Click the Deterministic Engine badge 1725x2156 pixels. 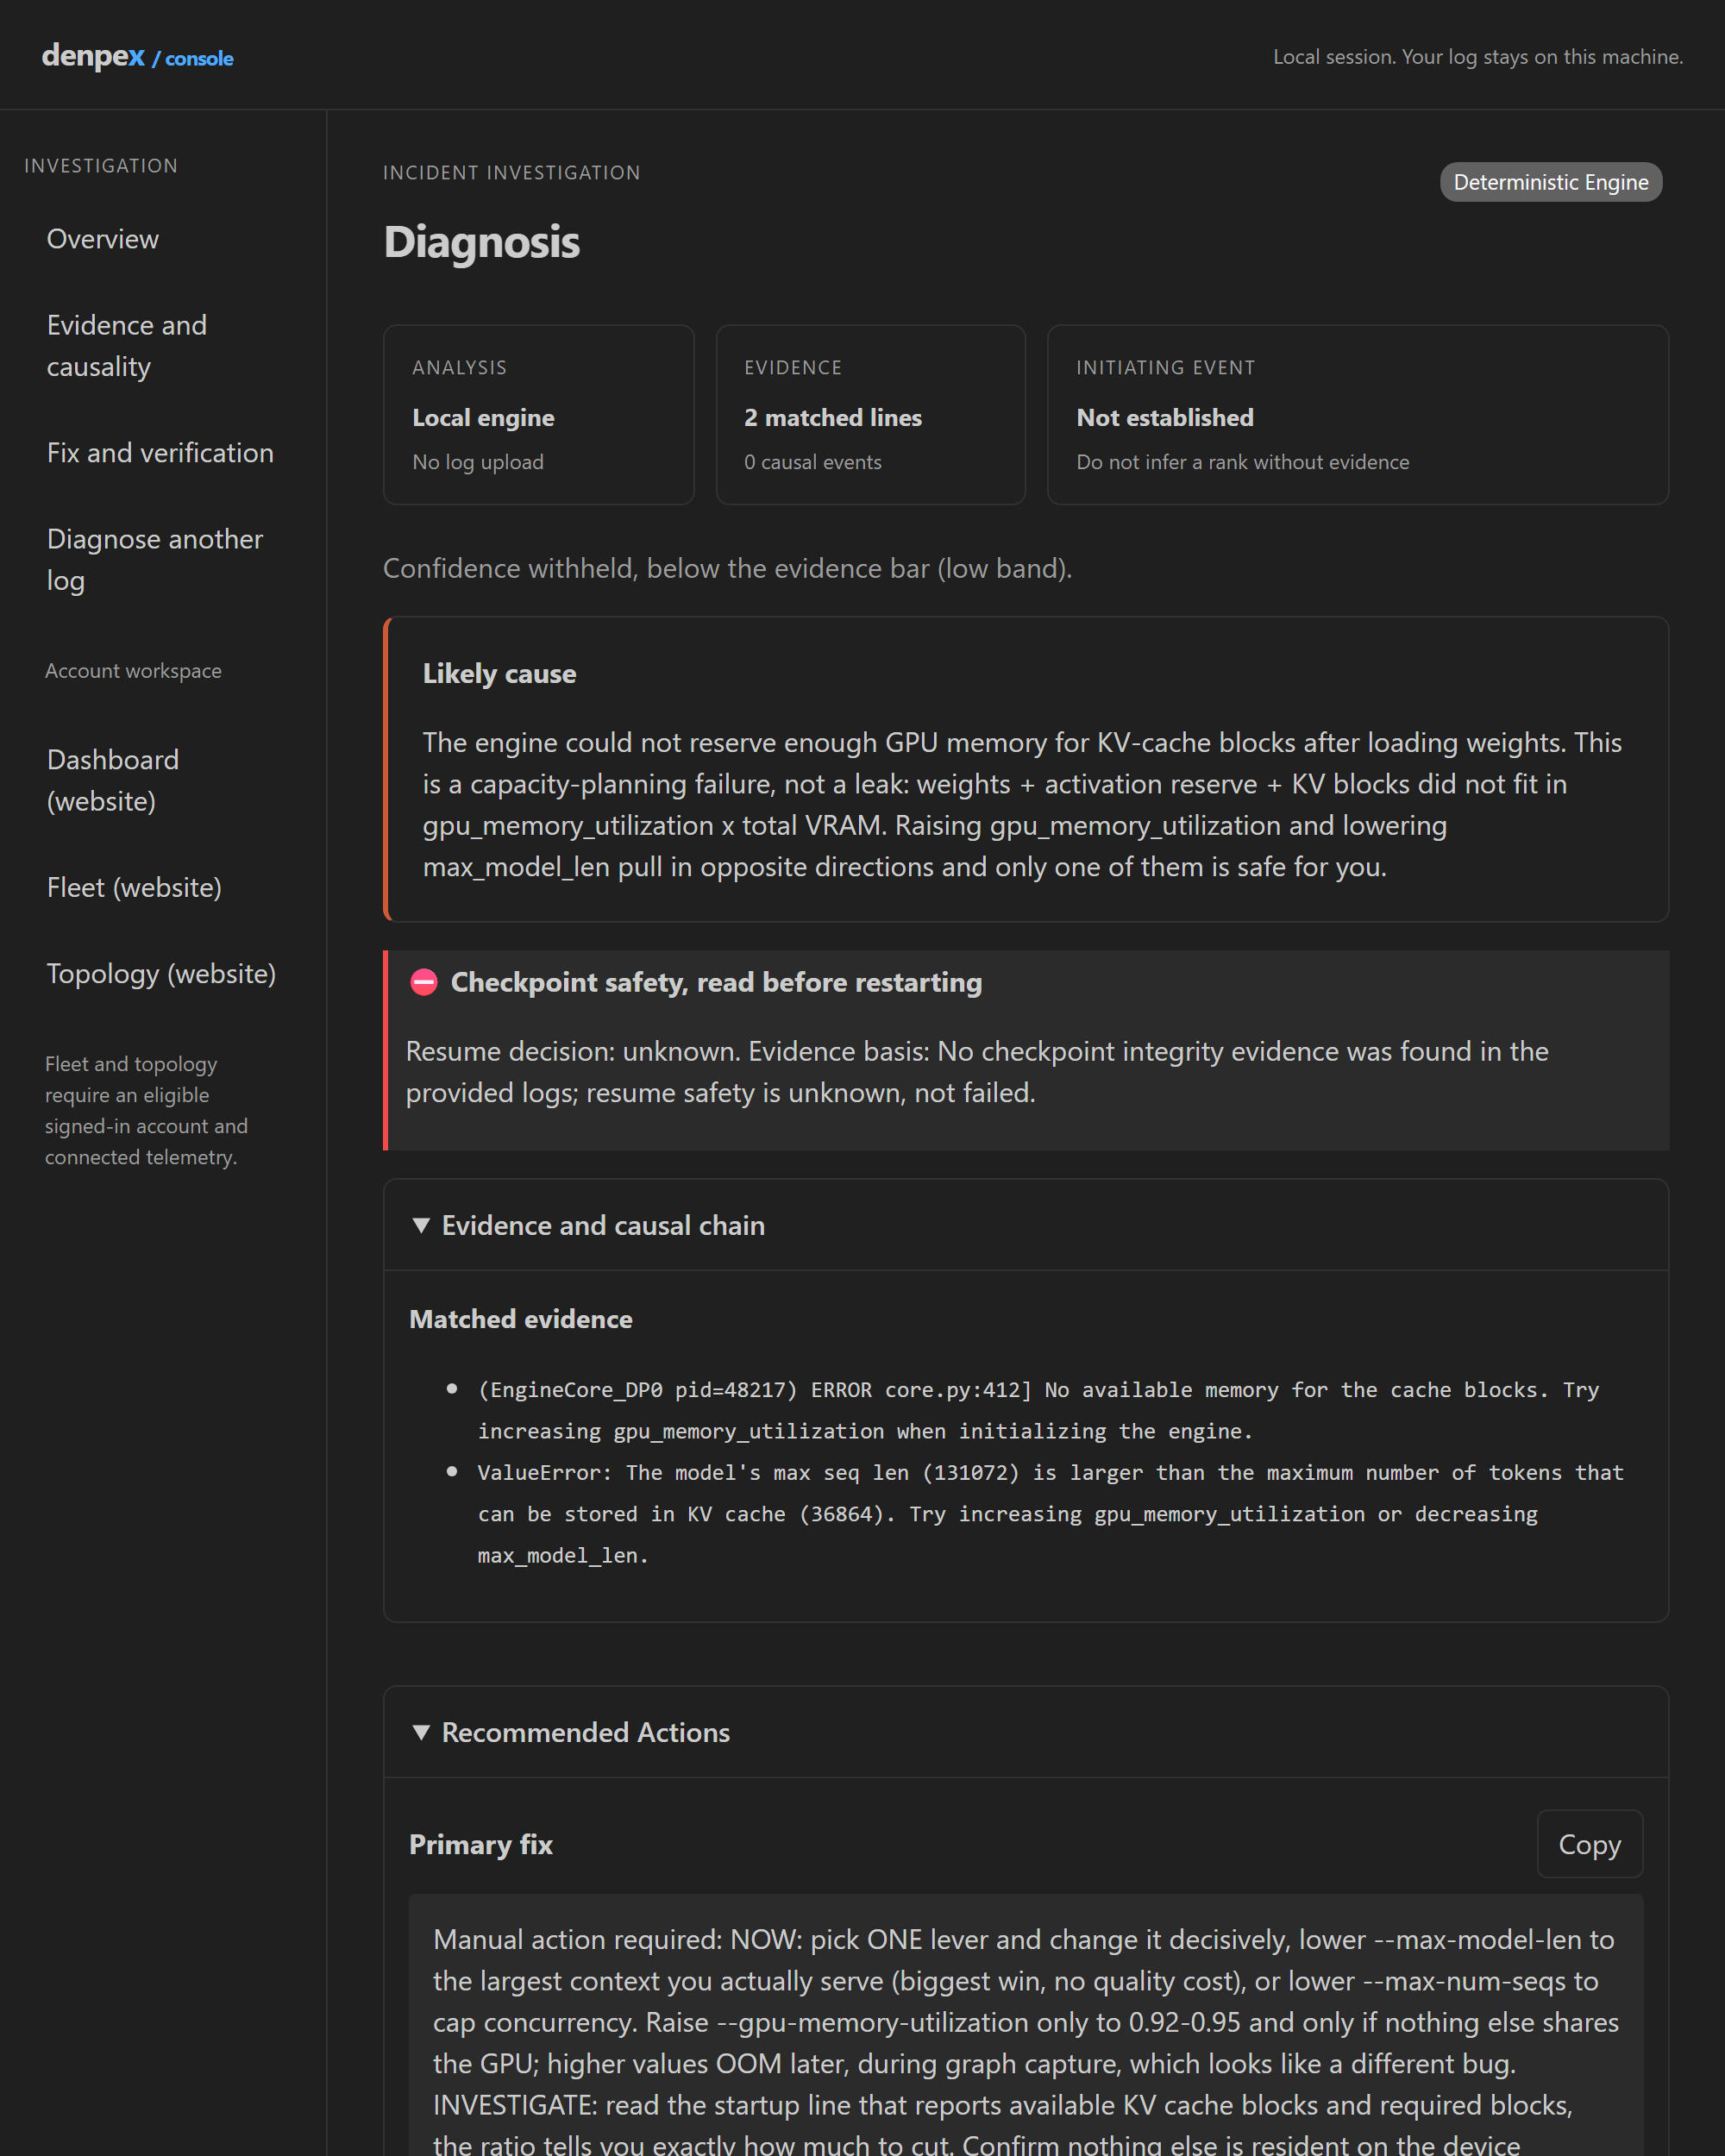click(1550, 182)
